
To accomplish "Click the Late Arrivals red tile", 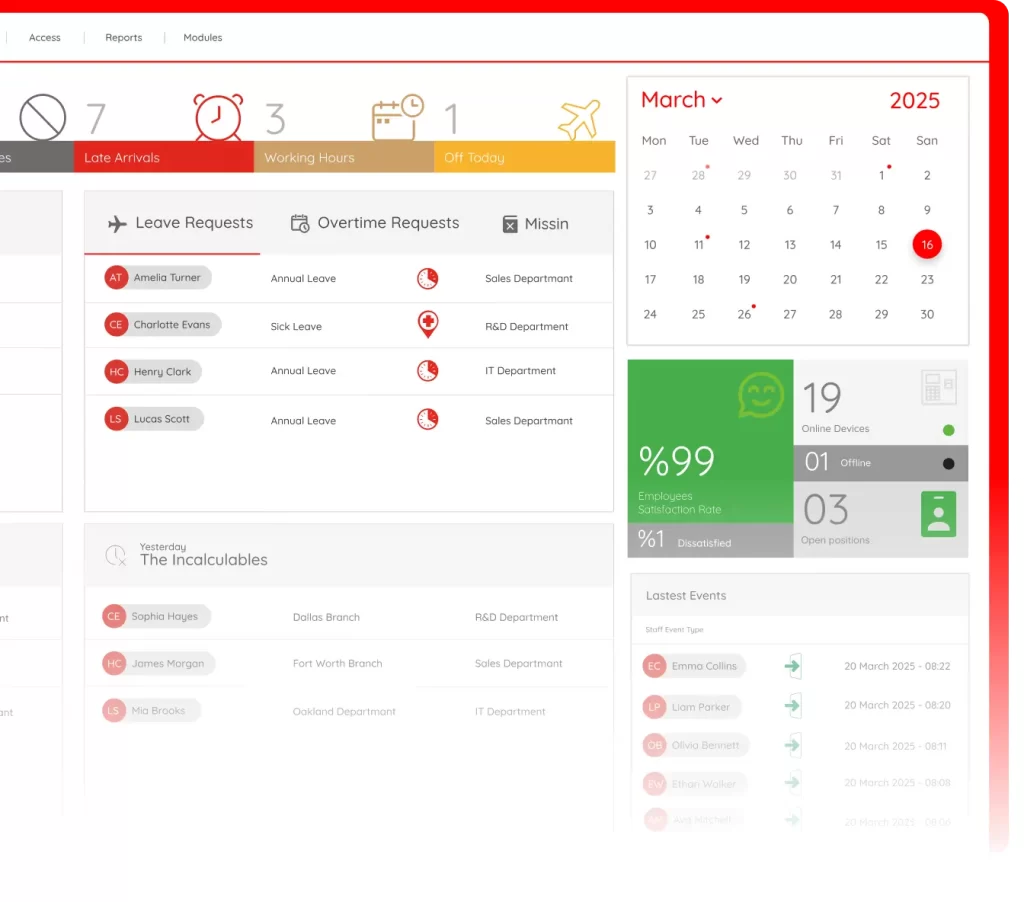I will pyautogui.click(x=163, y=157).
